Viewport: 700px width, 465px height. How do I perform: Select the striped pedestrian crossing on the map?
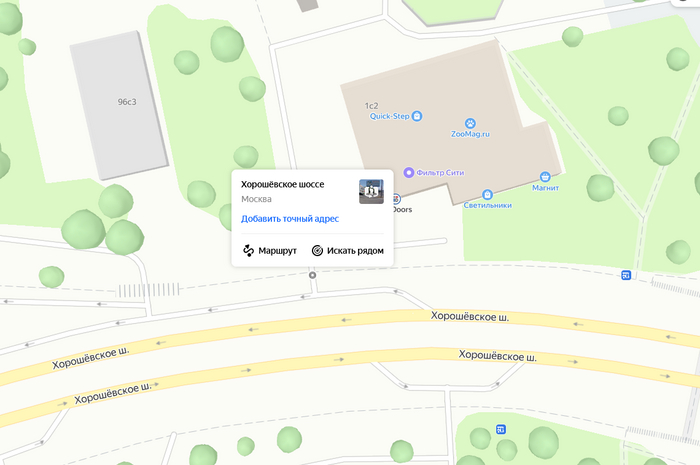pyautogui.click(x=148, y=290)
